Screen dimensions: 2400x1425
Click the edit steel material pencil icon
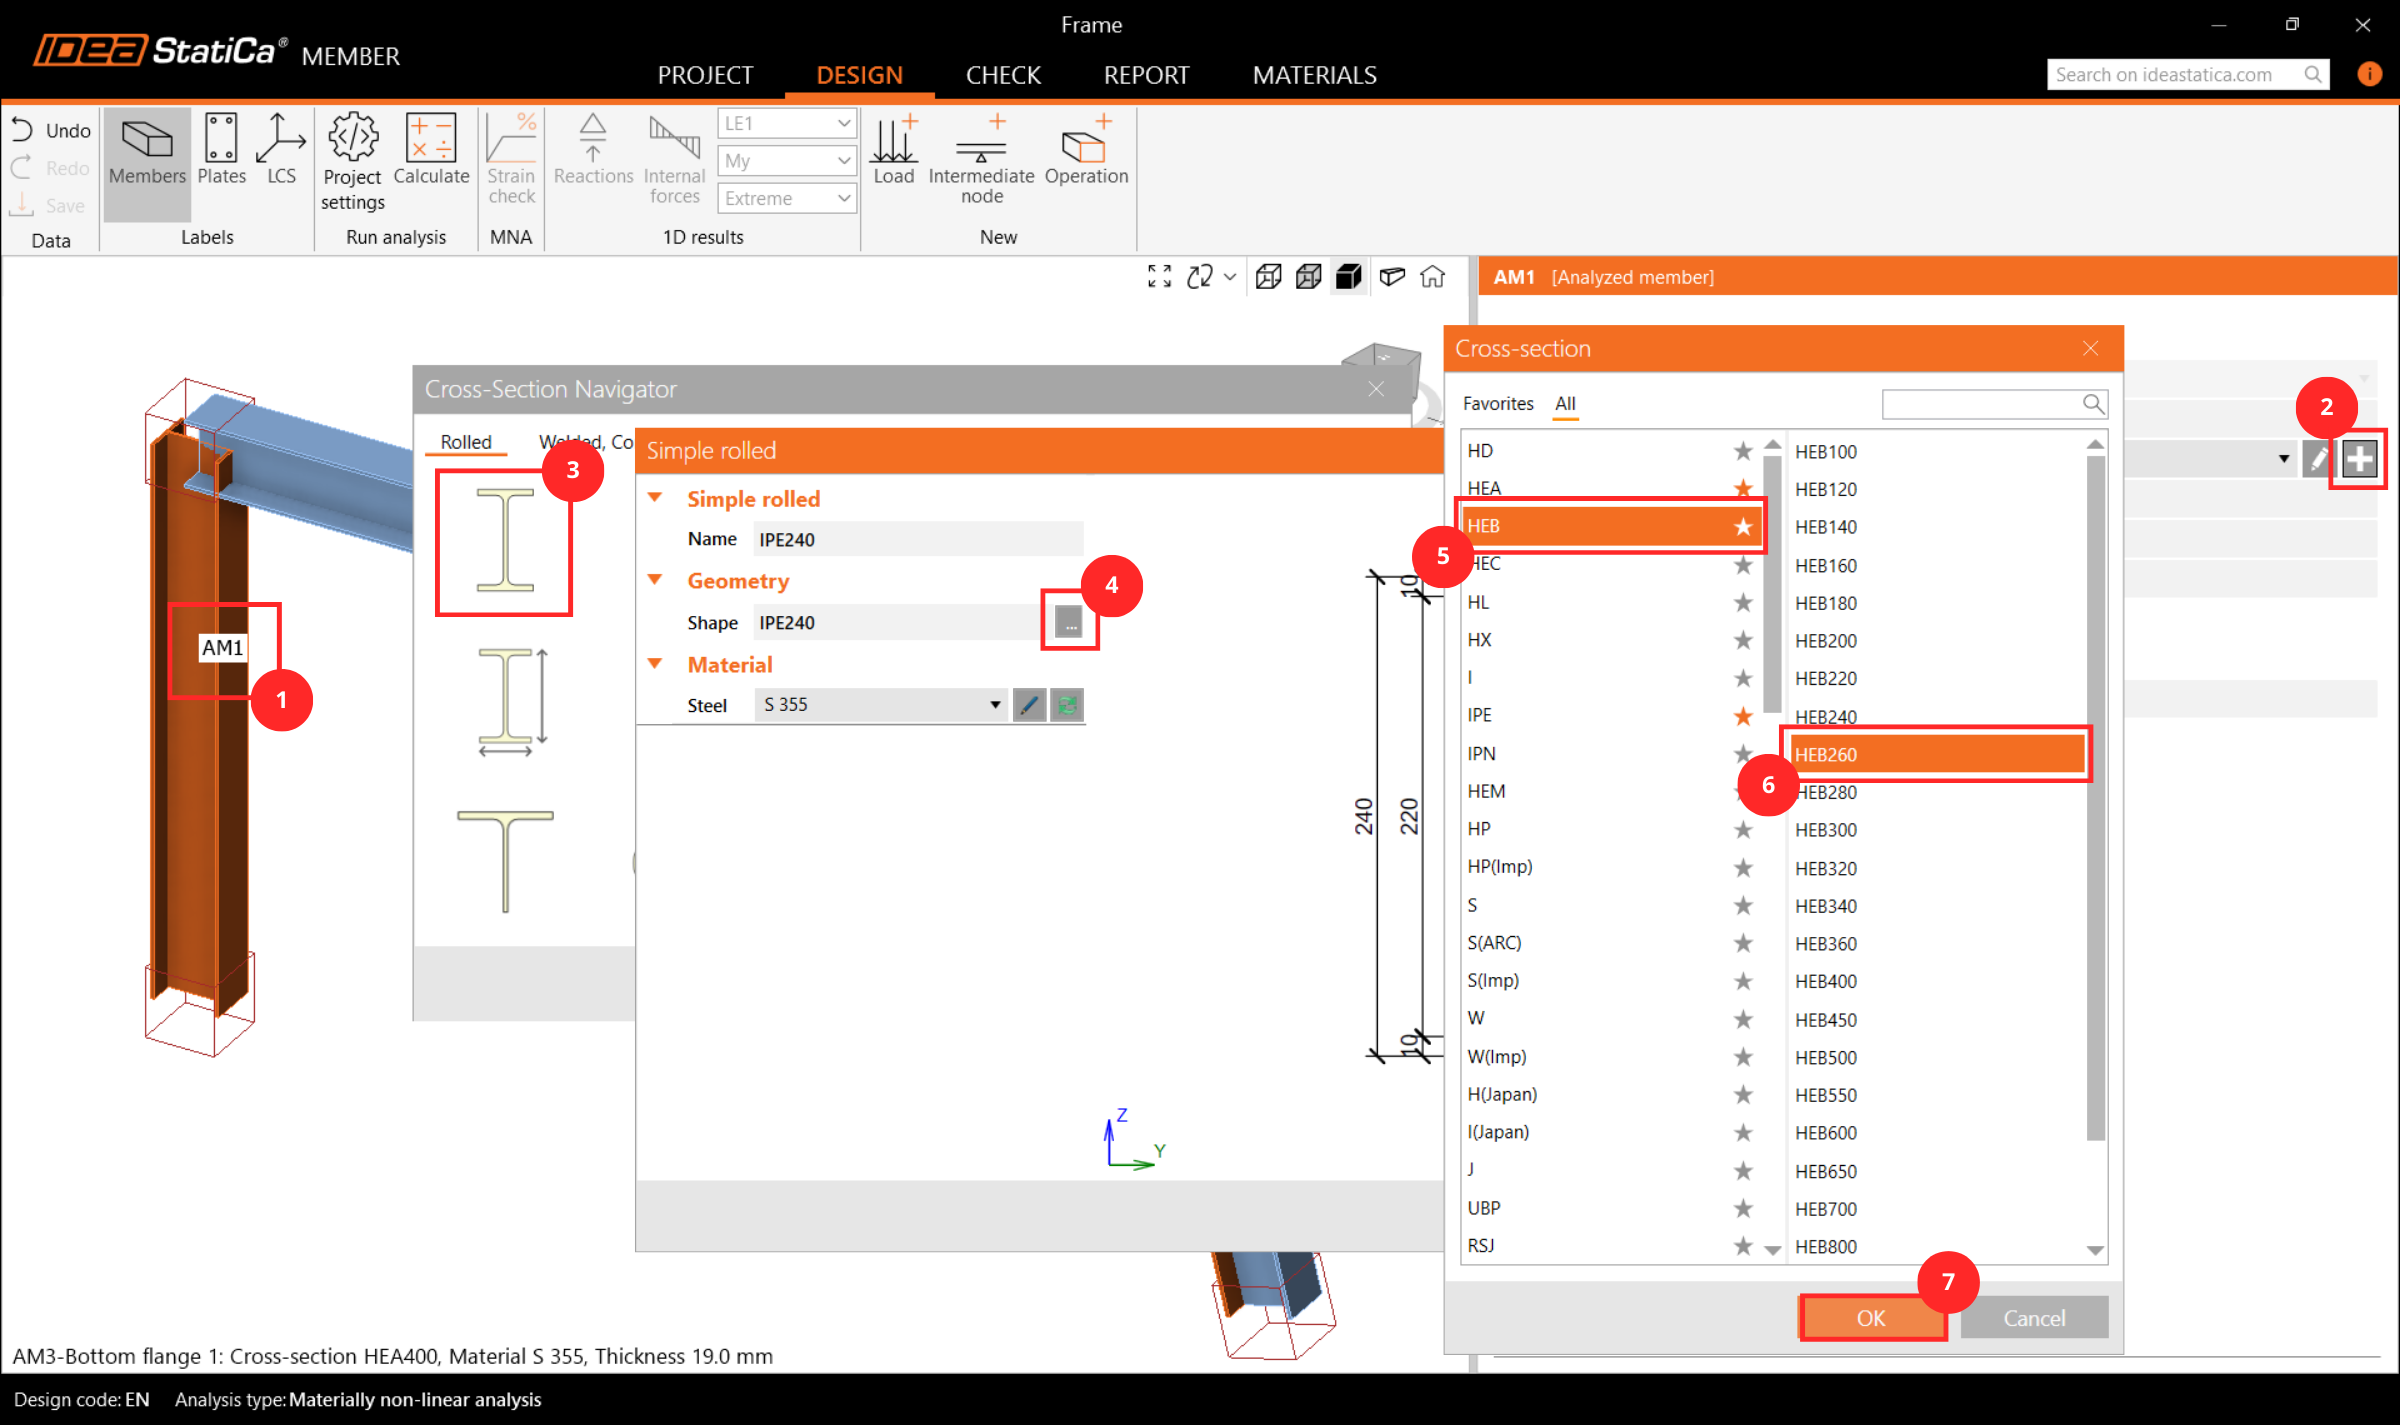click(x=1029, y=705)
